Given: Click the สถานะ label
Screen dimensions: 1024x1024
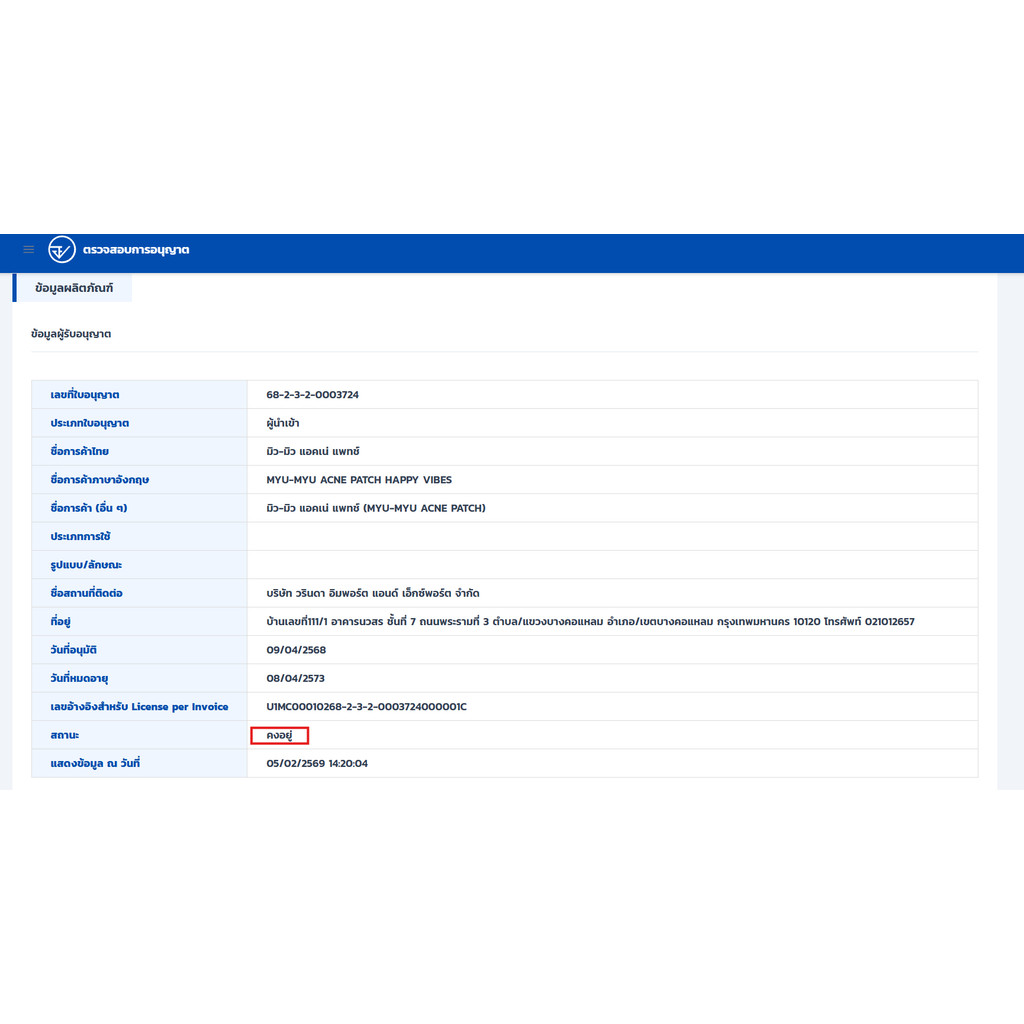Looking at the screenshot, I should (x=65, y=735).
